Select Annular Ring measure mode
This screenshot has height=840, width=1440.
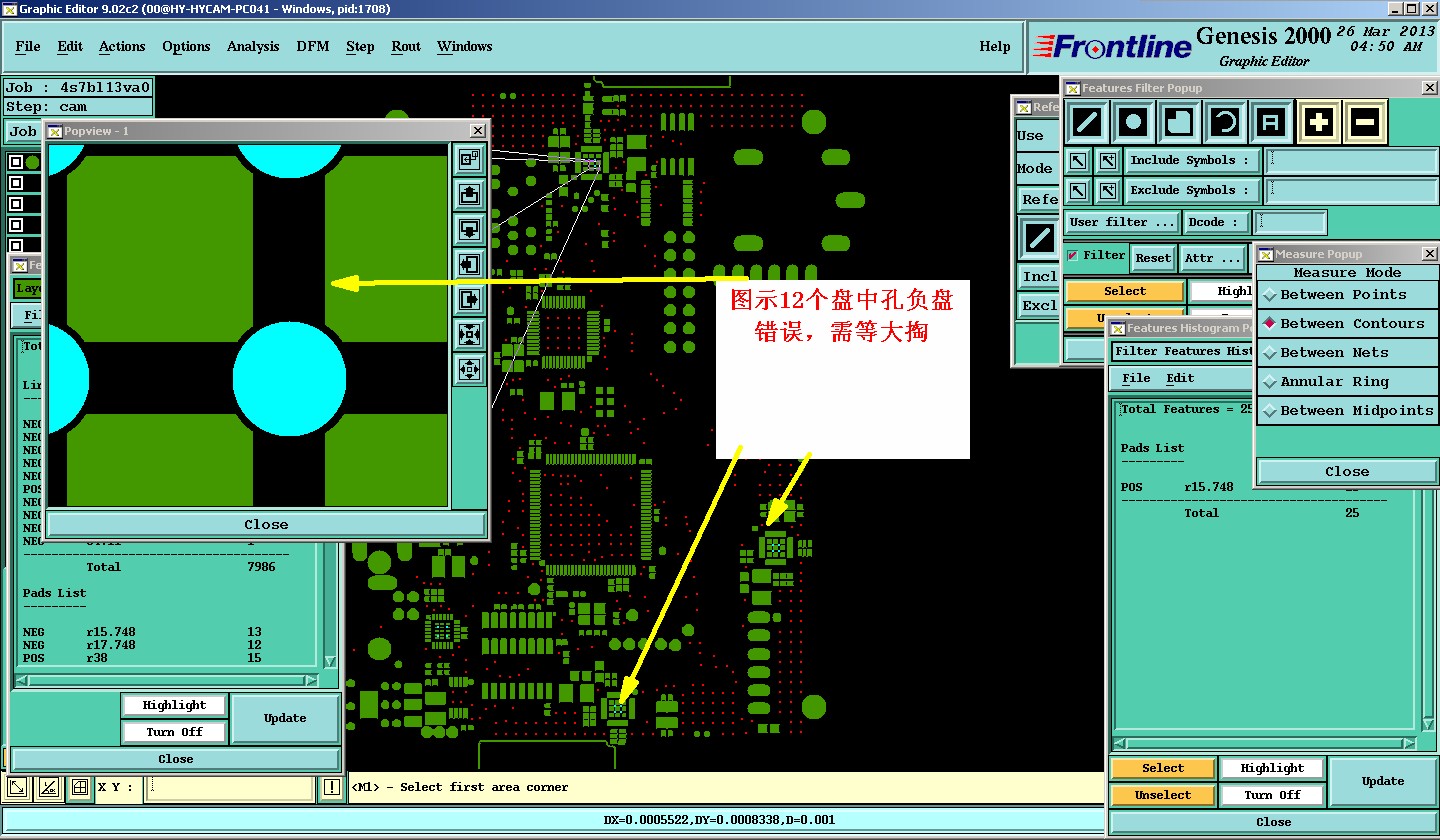click(1346, 382)
